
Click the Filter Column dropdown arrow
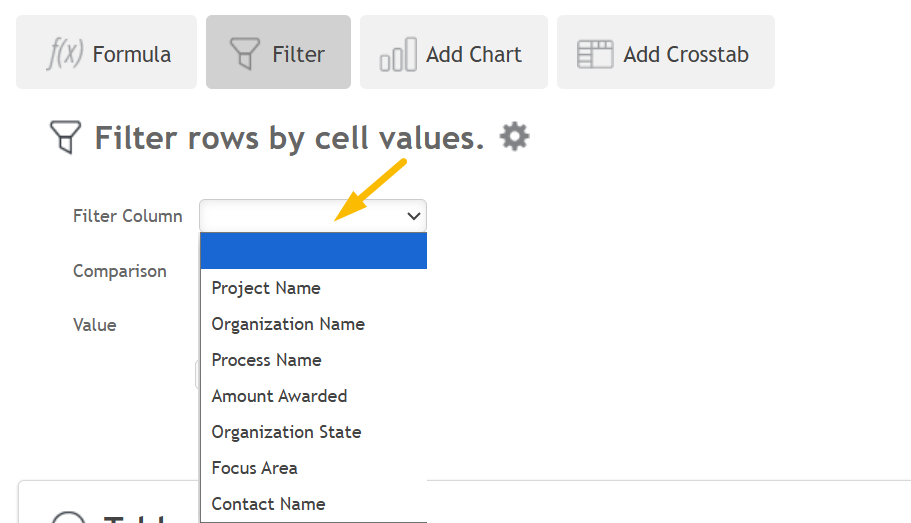pyautogui.click(x=414, y=216)
